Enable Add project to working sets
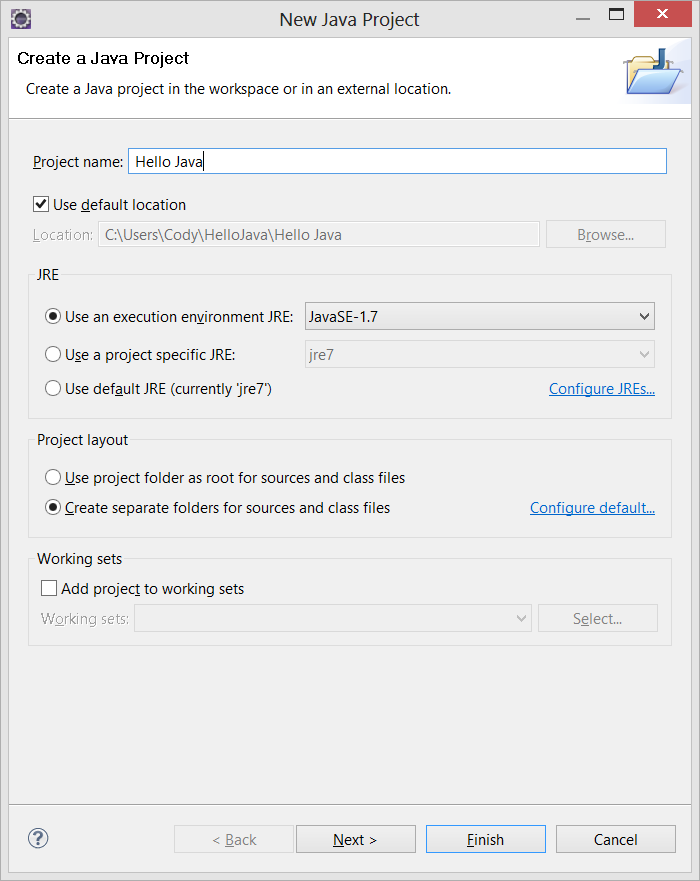700x881 pixels. pyautogui.click(x=49, y=588)
